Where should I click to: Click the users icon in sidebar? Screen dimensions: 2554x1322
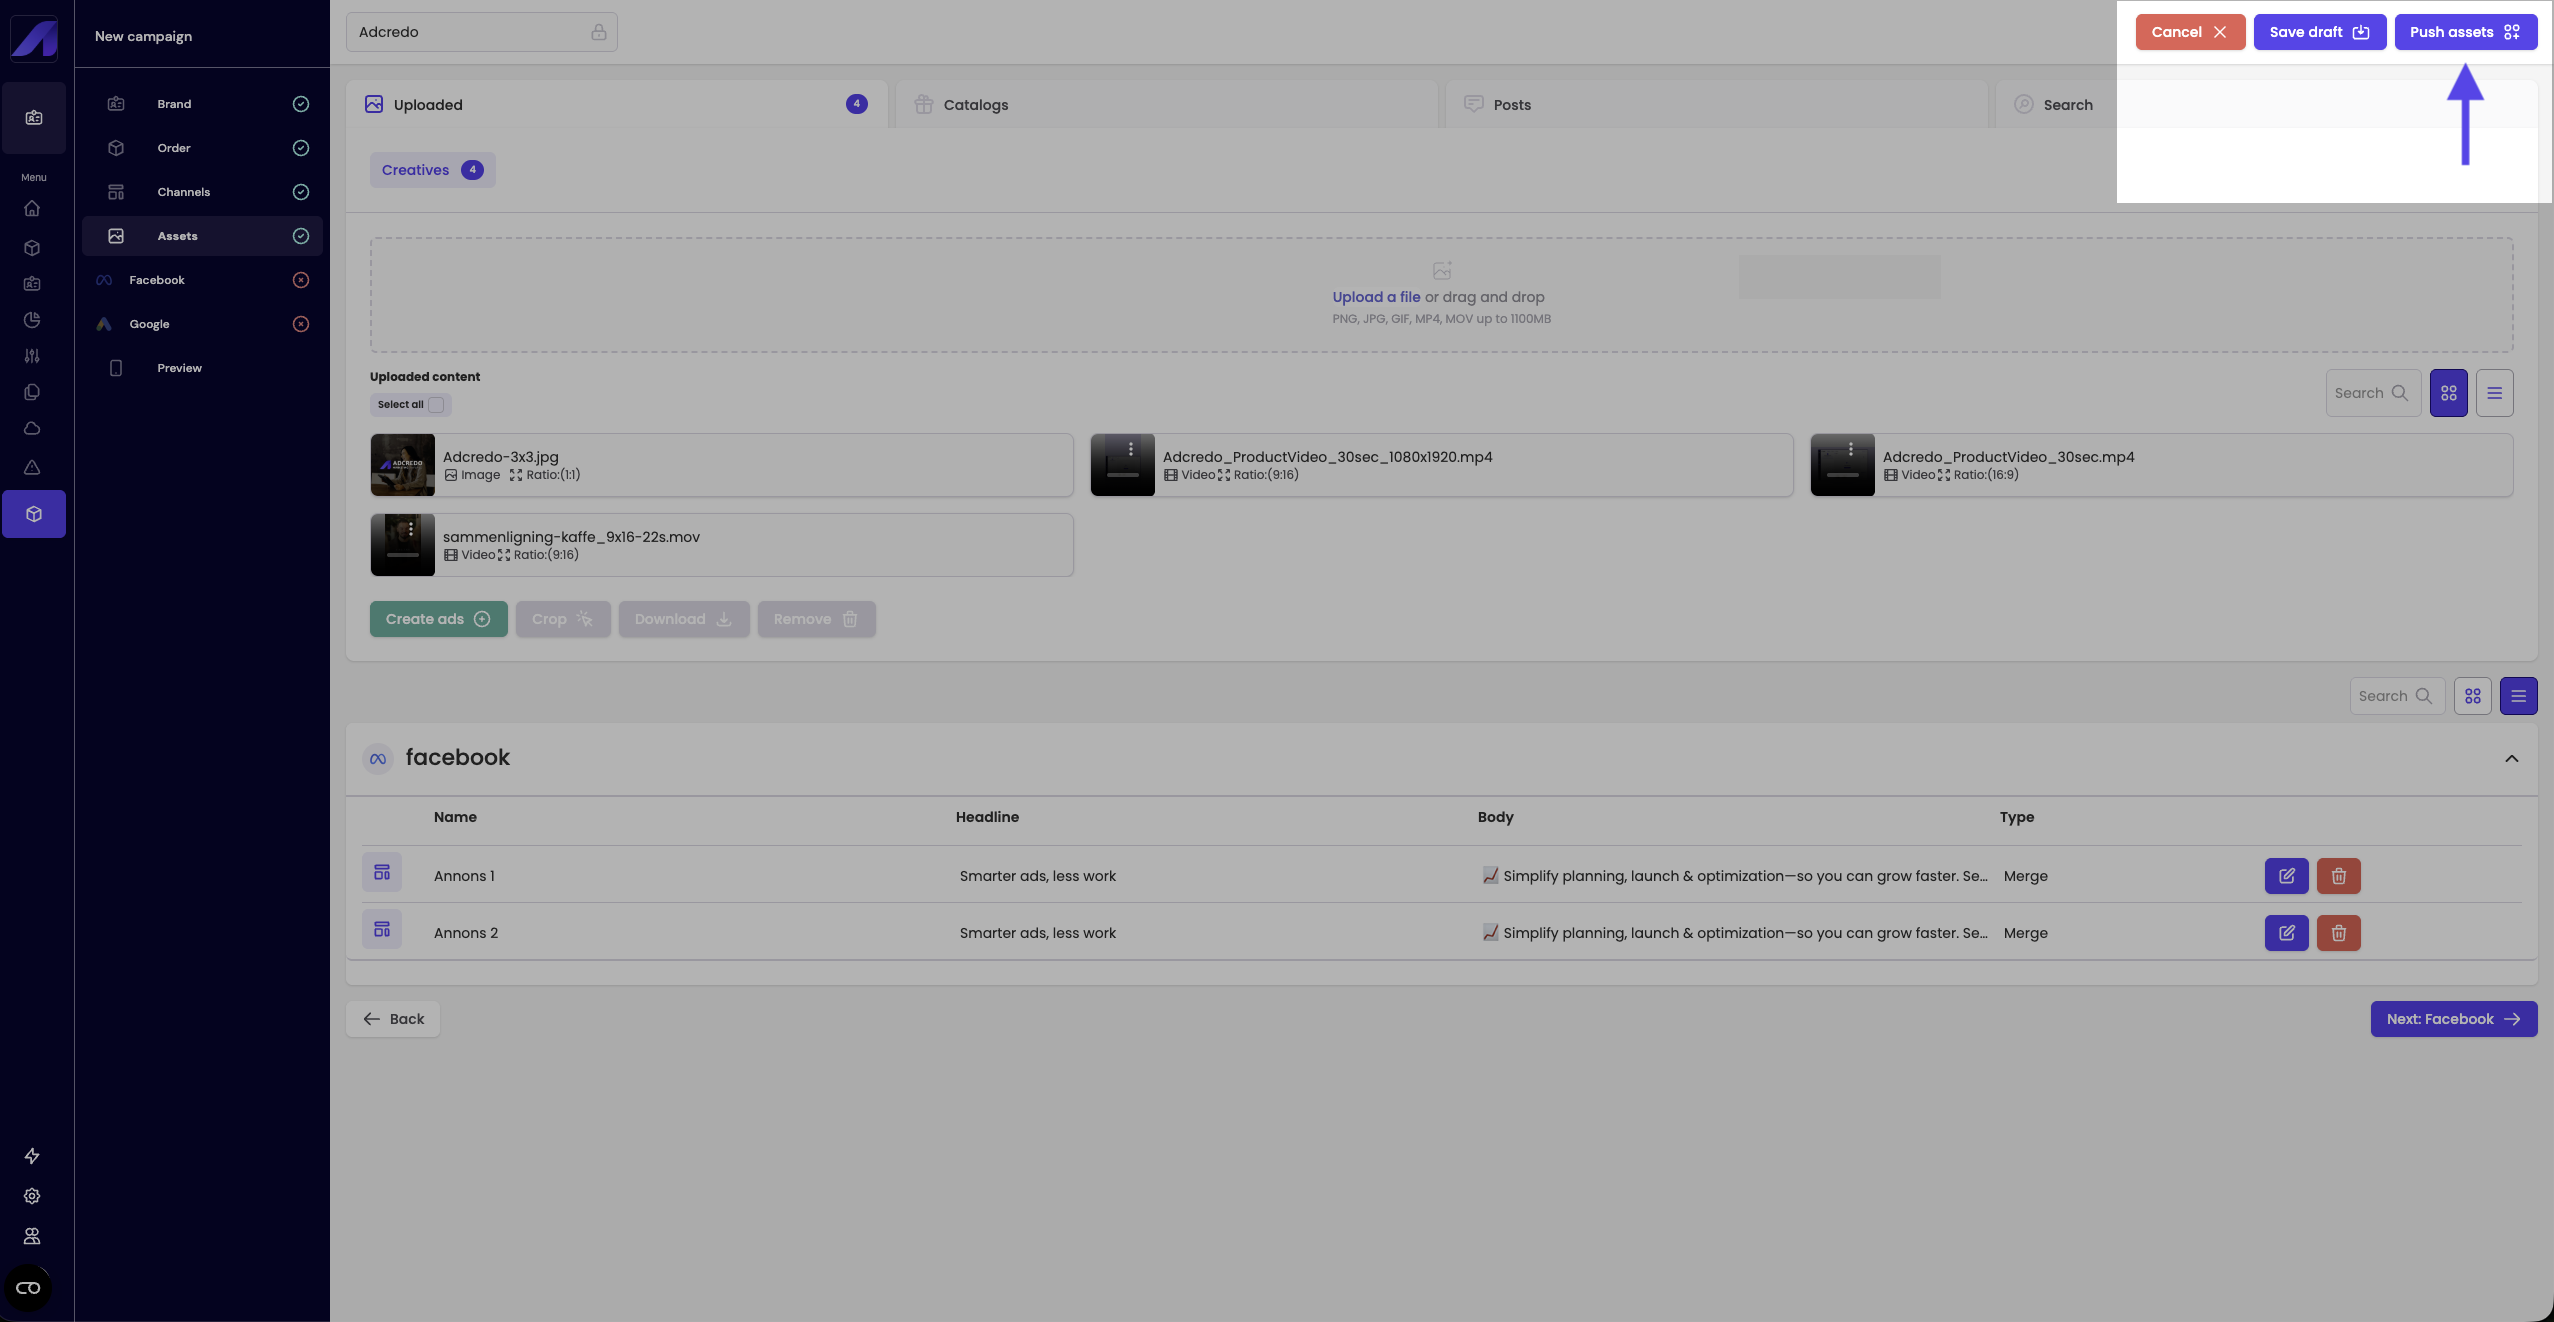point(32,1236)
